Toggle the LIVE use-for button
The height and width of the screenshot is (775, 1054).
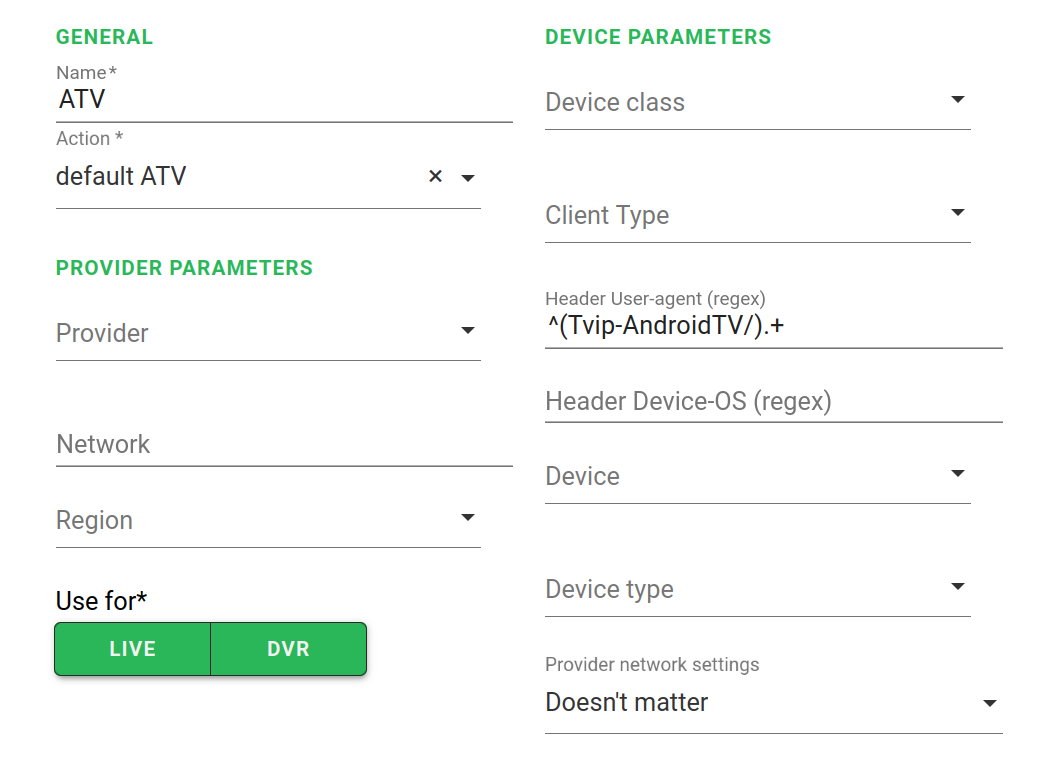(x=132, y=649)
